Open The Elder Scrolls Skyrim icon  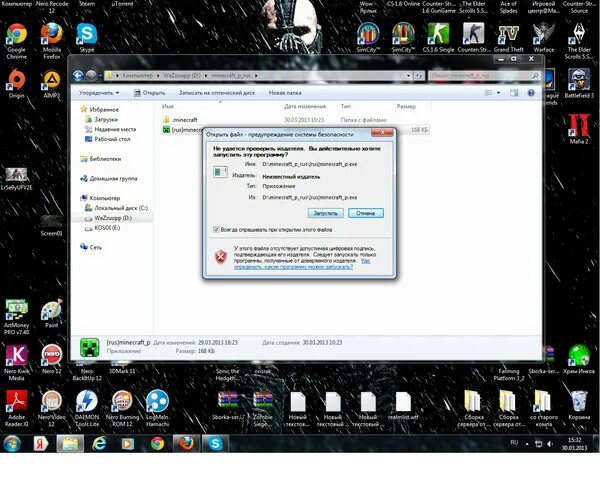tap(579, 41)
